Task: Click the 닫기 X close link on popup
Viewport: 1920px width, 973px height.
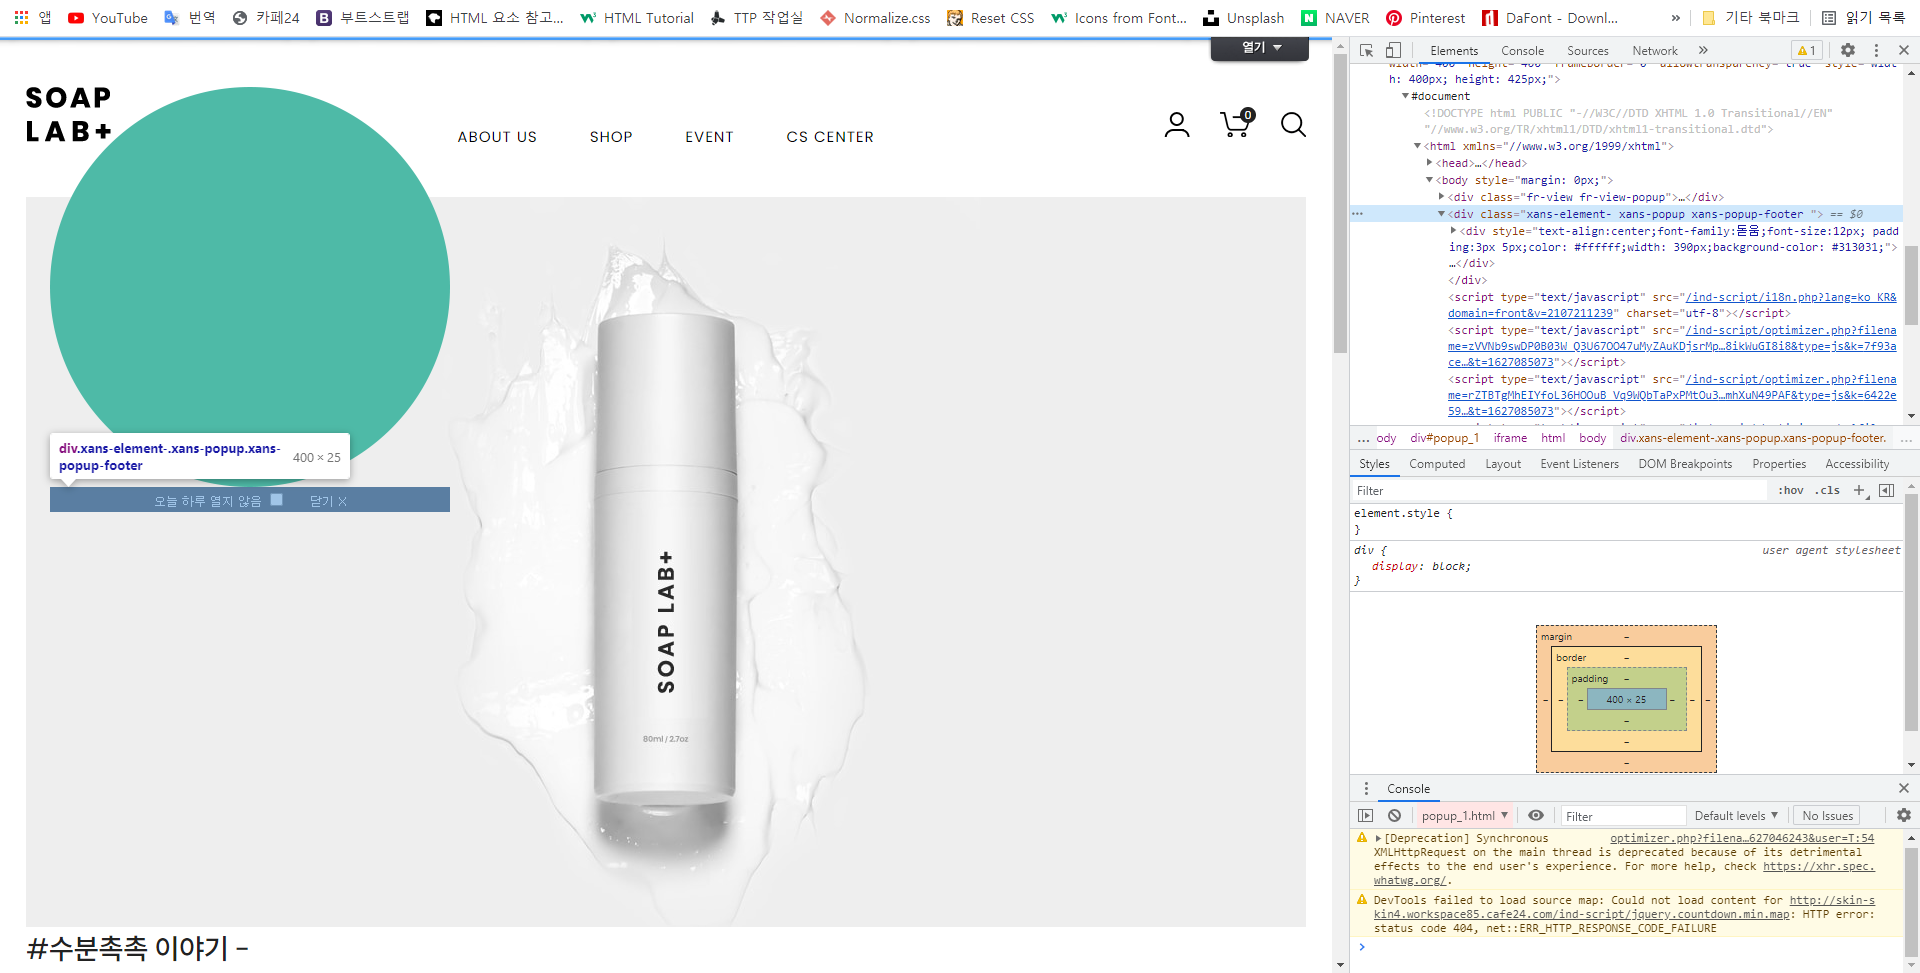Action: (328, 501)
